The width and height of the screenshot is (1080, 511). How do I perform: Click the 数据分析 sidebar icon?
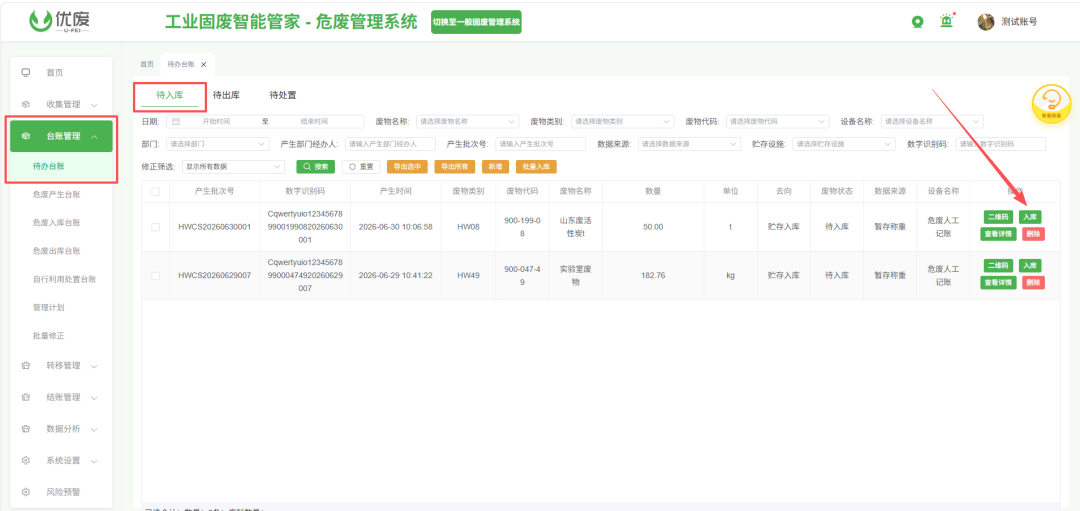(26, 429)
